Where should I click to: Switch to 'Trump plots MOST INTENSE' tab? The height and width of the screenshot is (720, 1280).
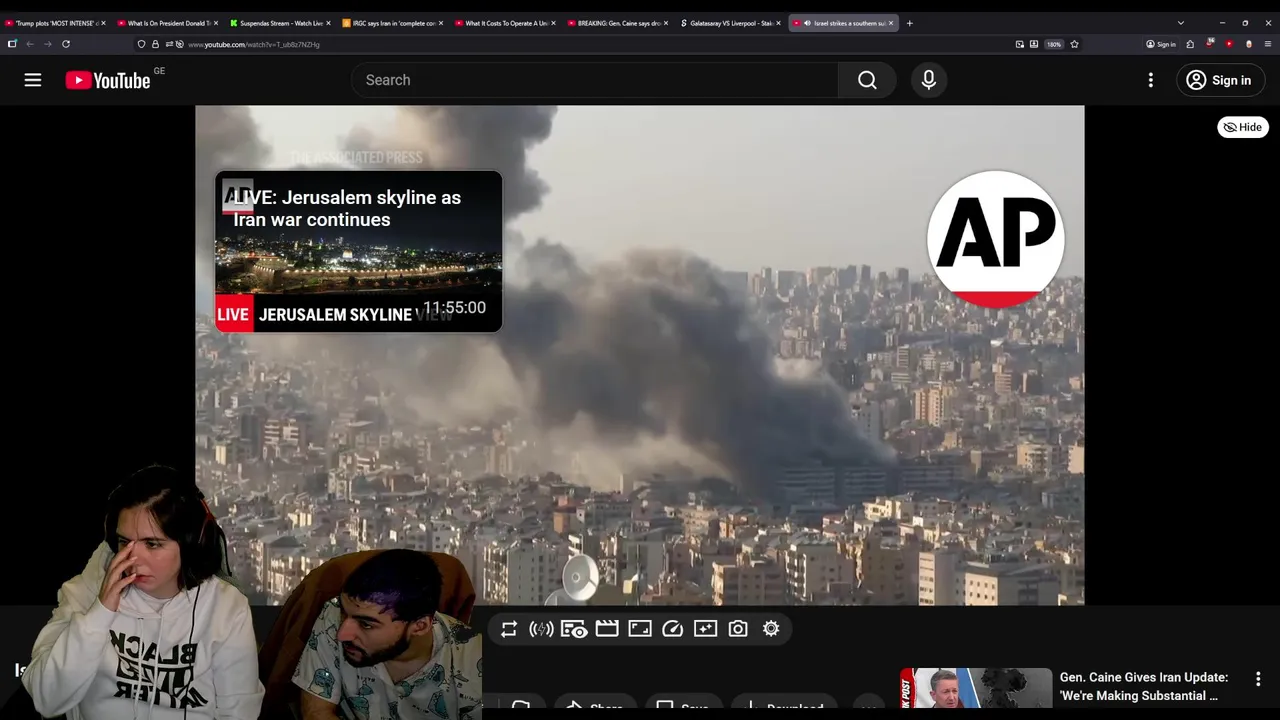pyautogui.click(x=55, y=23)
